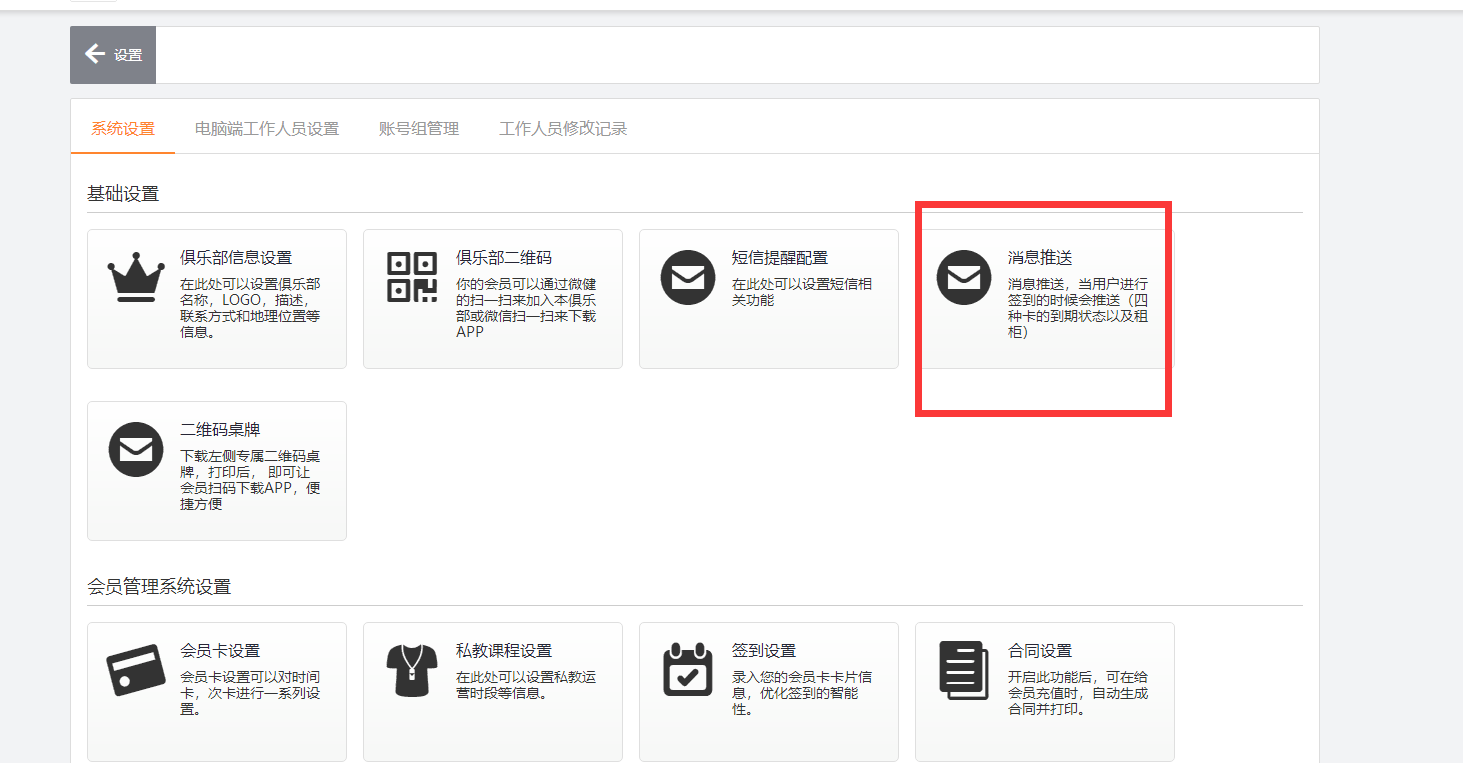Switch to the 系统设置 tab
The width and height of the screenshot is (1463, 763).
123,129
